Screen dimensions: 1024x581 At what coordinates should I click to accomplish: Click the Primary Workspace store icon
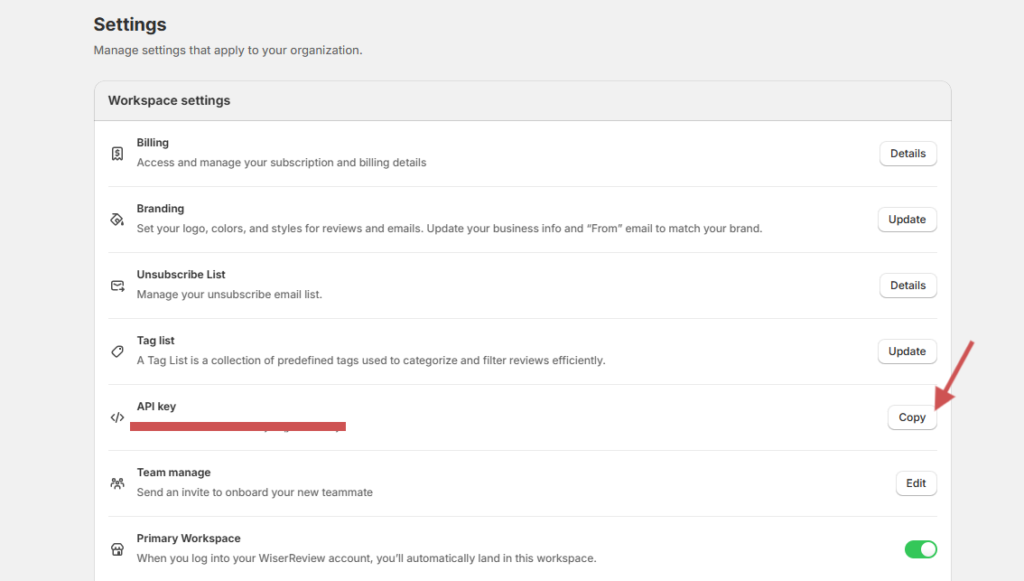pyautogui.click(x=117, y=550)
